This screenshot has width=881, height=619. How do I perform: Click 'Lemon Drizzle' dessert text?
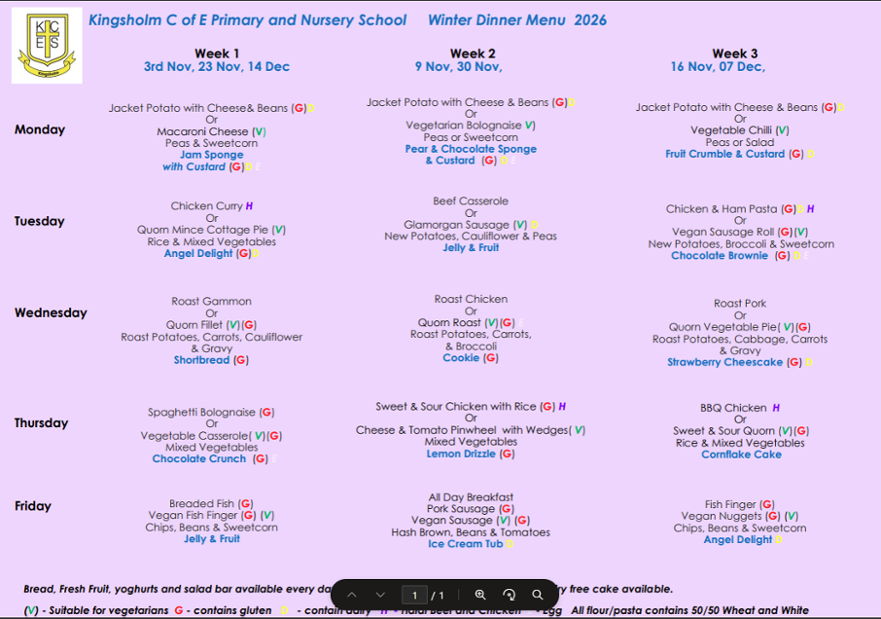(x=461, y=454)
